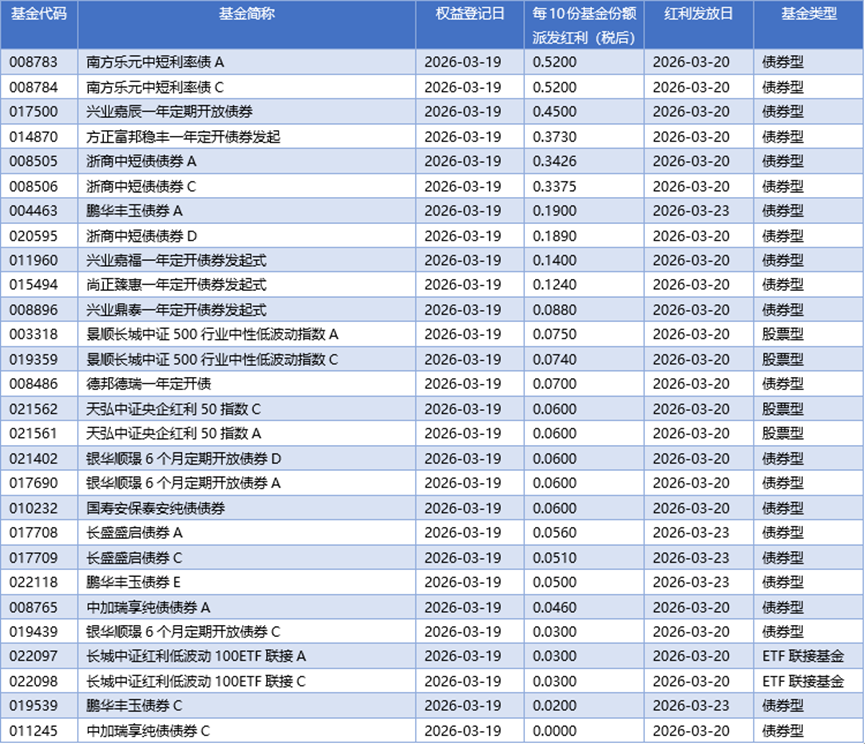Click fund name 浙商中短债债券 D
Viewport: 865px width, 744px height.
[142, 236]
